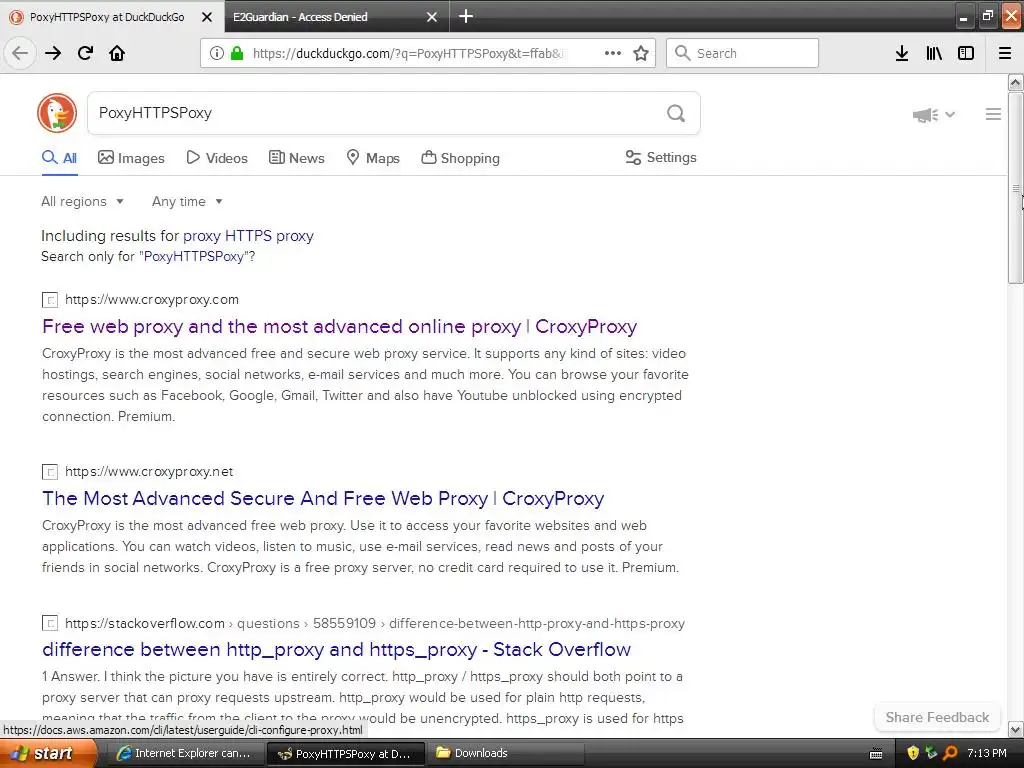1024x768 pixels.
Task: Click the Share Feedback button
Action: click(x=937, y=717)
